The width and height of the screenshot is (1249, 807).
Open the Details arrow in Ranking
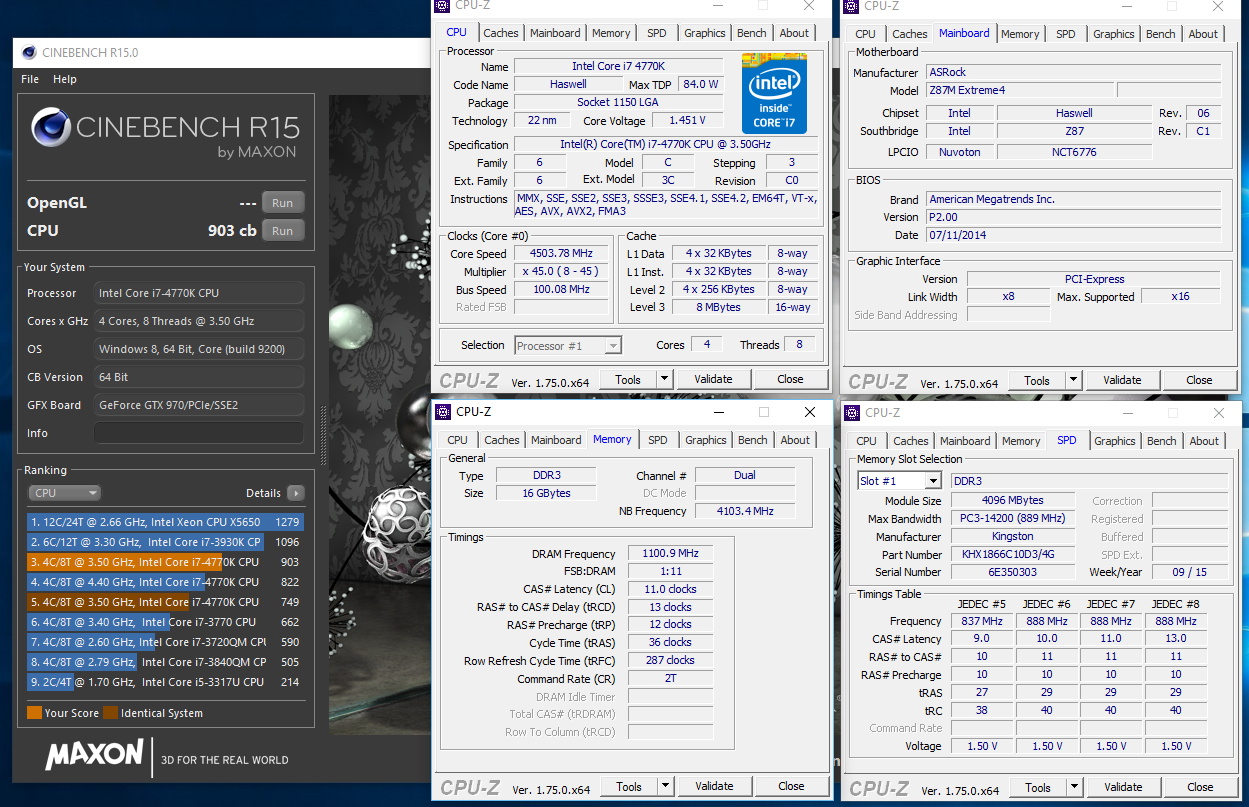pos(295,493)
